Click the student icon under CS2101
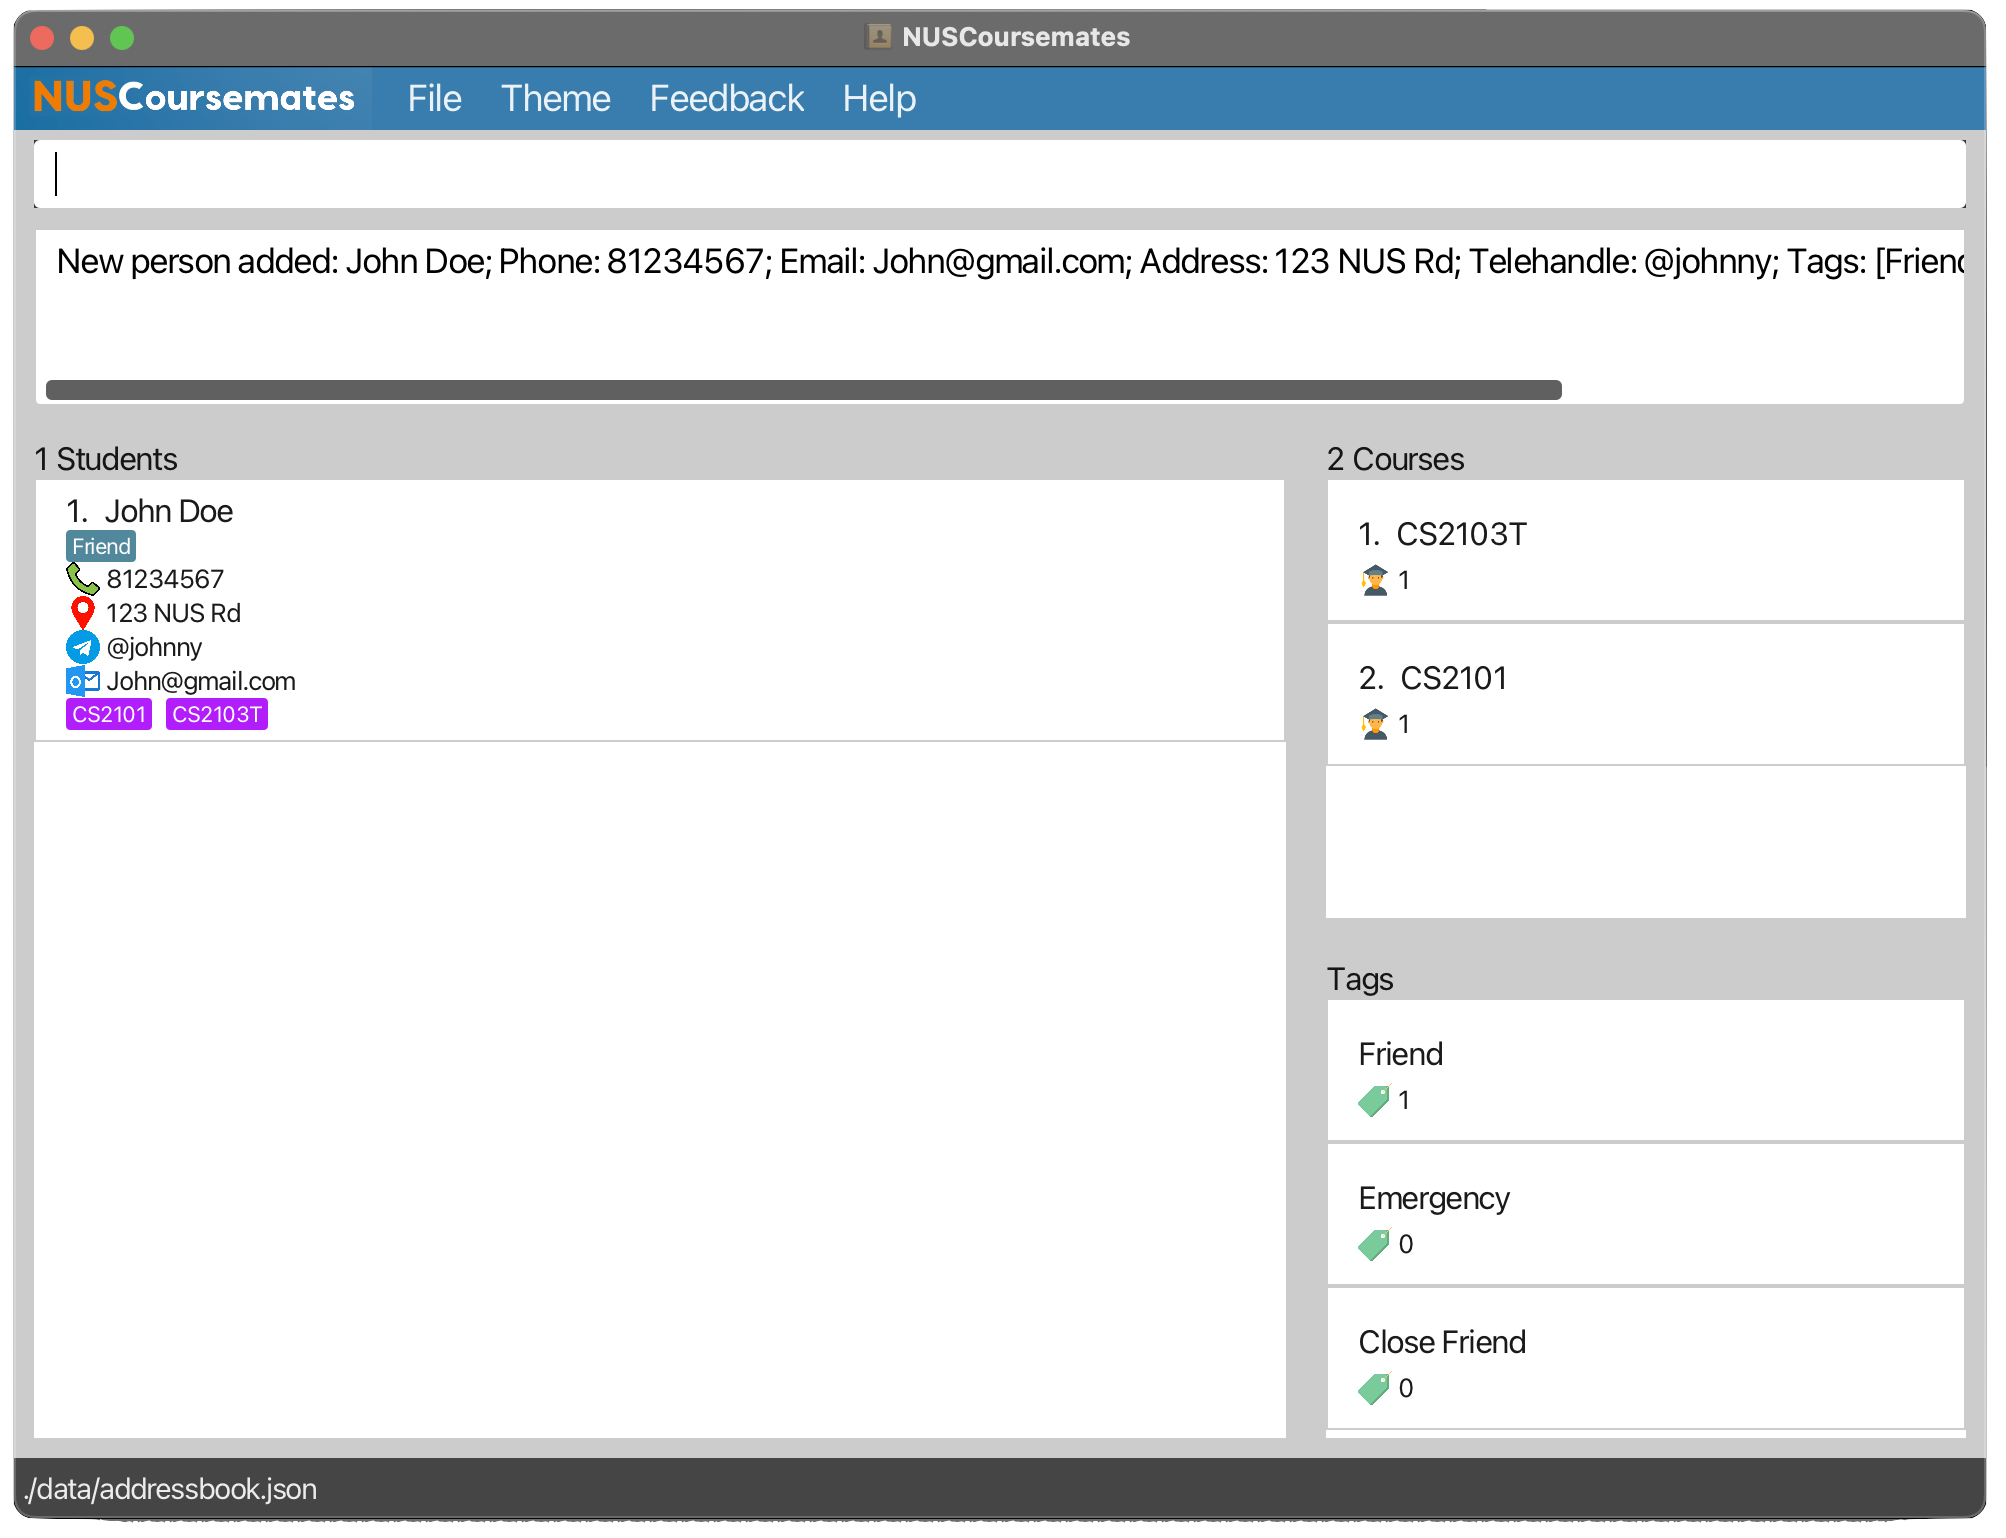Image resolution: width=2006 pixels, height=1538 pixels. (1375, 724)
